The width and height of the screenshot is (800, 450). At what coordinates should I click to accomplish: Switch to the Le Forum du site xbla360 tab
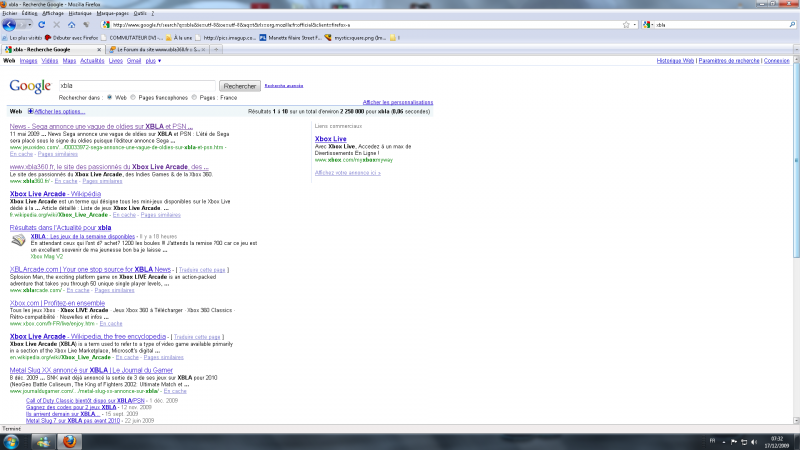[158, 49]
